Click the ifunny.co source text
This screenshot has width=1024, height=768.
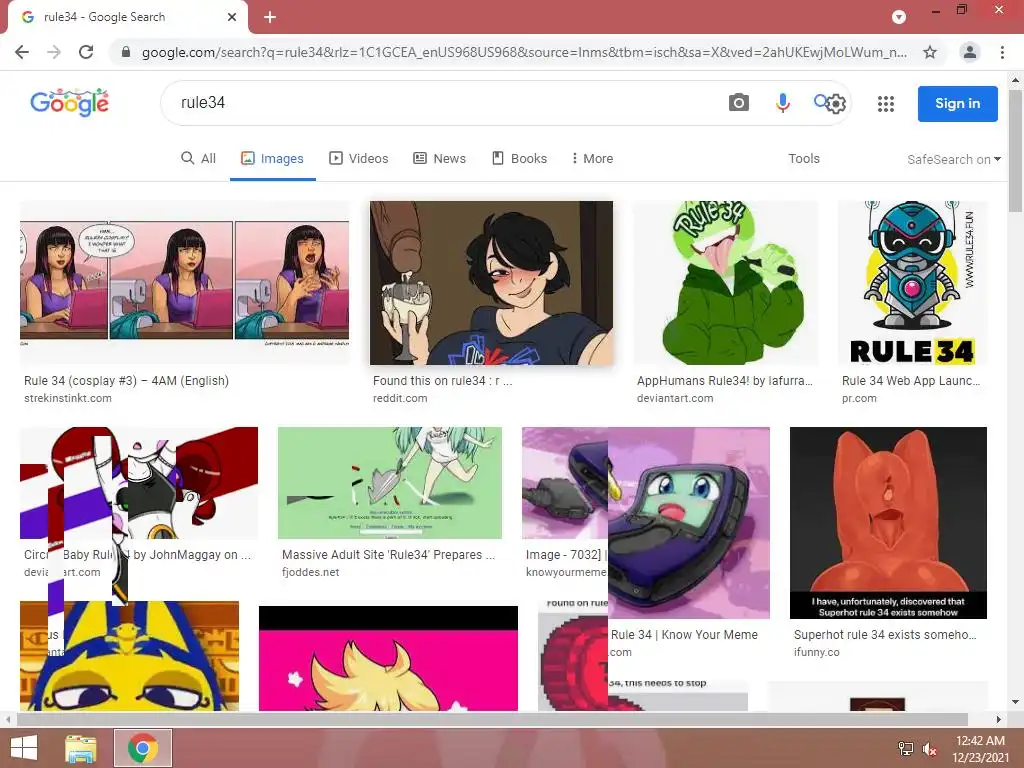coord(816,652)
